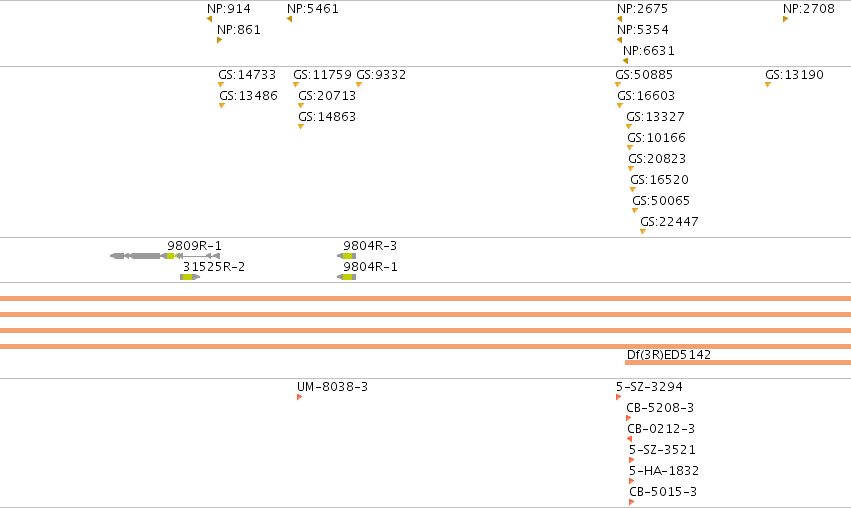
Task: Click the UM-8038-3 insertion label
Action: (x=332, y=387)
